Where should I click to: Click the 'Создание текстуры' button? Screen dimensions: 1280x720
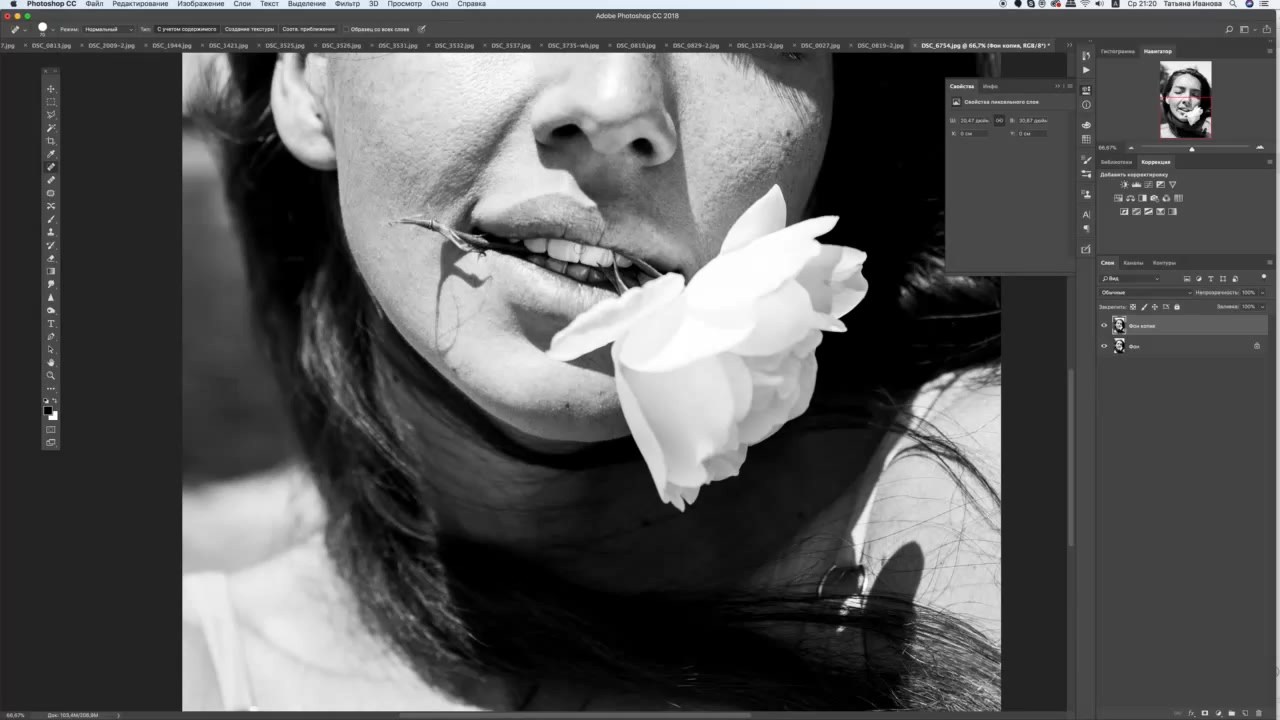point(249,29)
